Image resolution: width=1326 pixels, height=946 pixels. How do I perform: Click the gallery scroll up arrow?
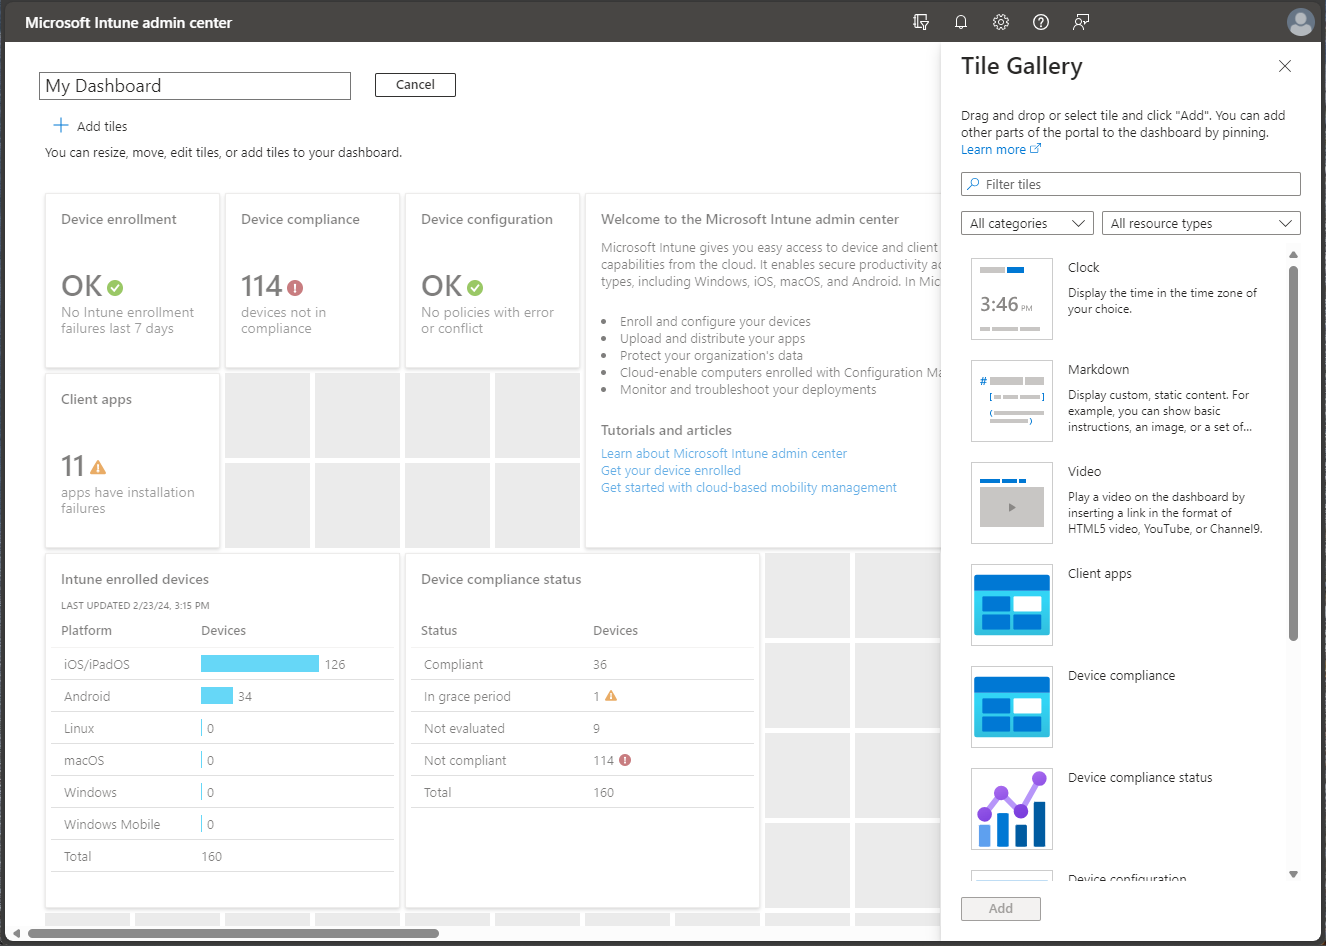pyautogui.click(x=1293, y=254)
